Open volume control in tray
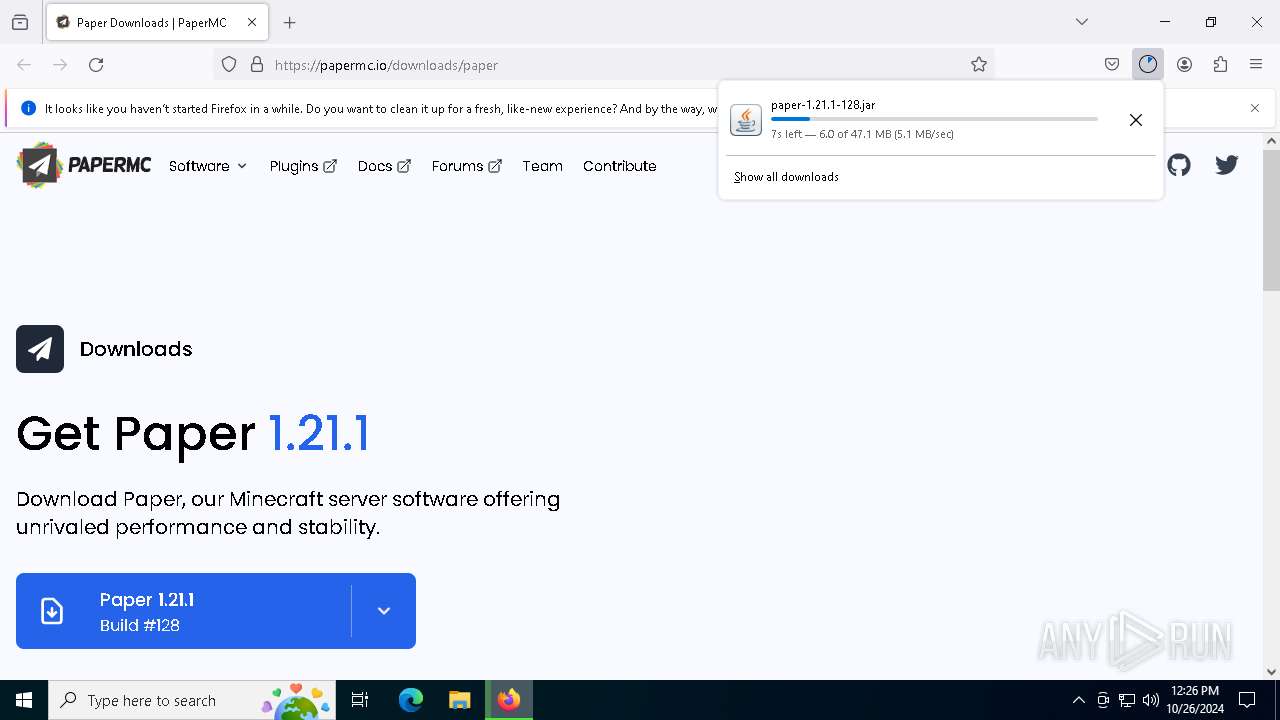 click(1151, 700)
